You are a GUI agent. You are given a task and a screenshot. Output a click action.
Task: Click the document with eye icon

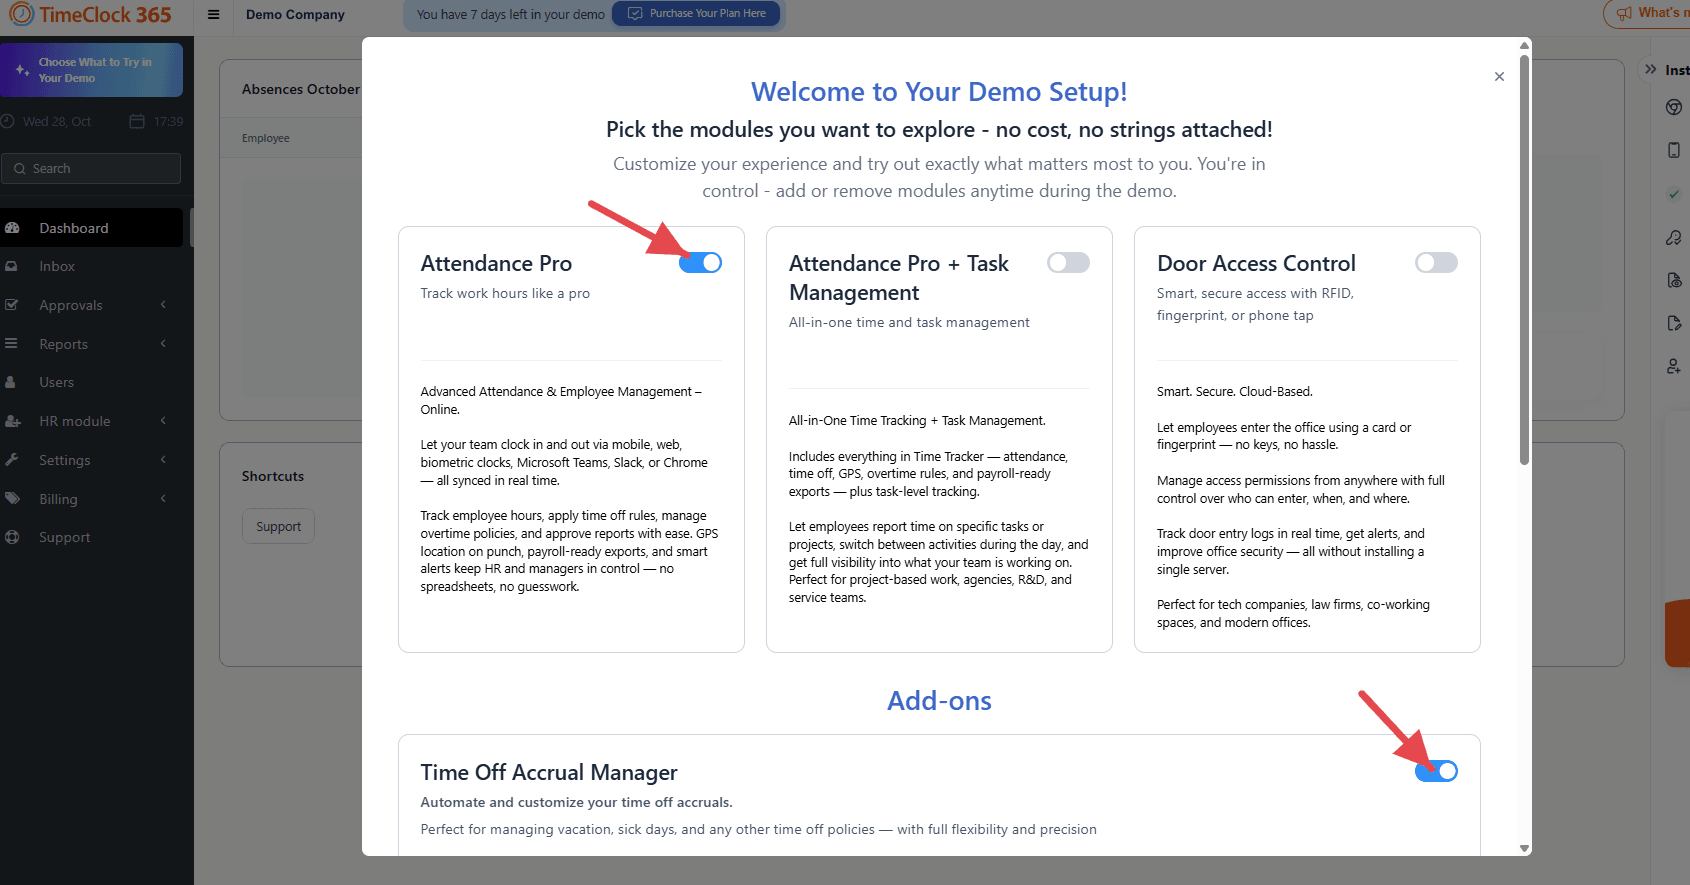(1673, 280)
